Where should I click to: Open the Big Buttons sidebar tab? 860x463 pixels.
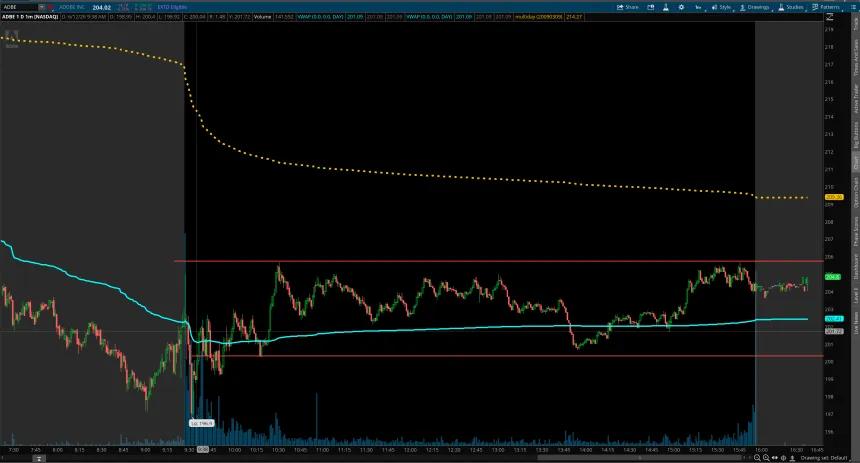(855, 135)
